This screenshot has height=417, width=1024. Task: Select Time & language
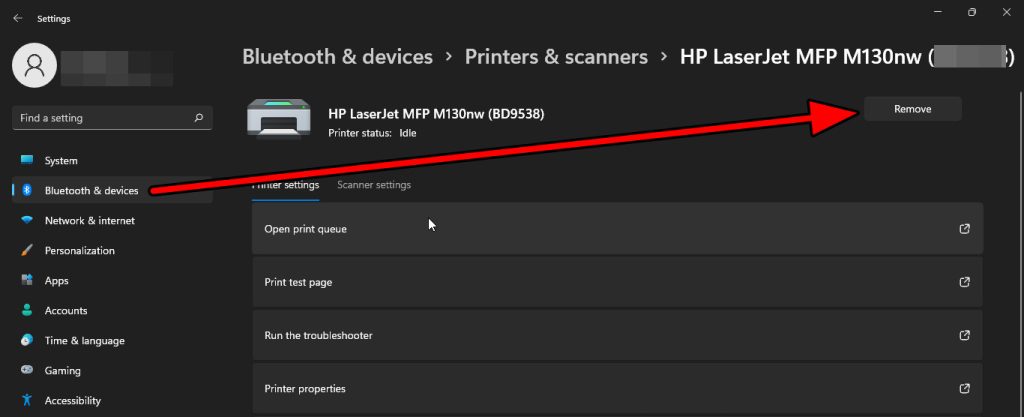click(x=112, y=341)
